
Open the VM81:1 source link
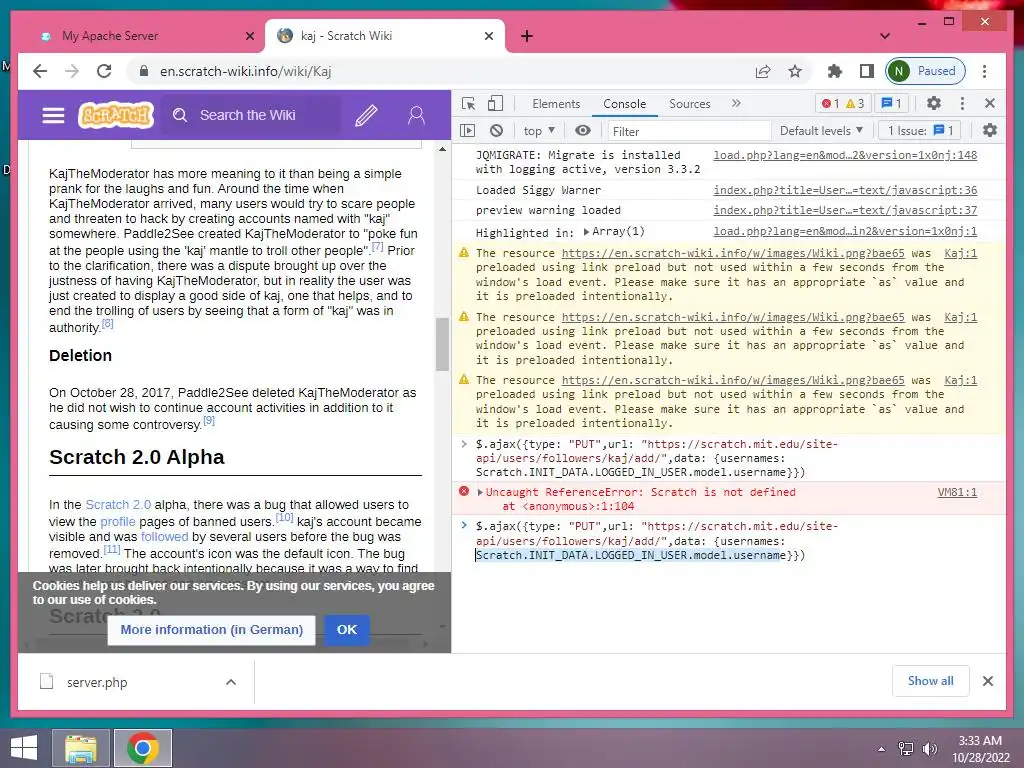pos(957,492)
